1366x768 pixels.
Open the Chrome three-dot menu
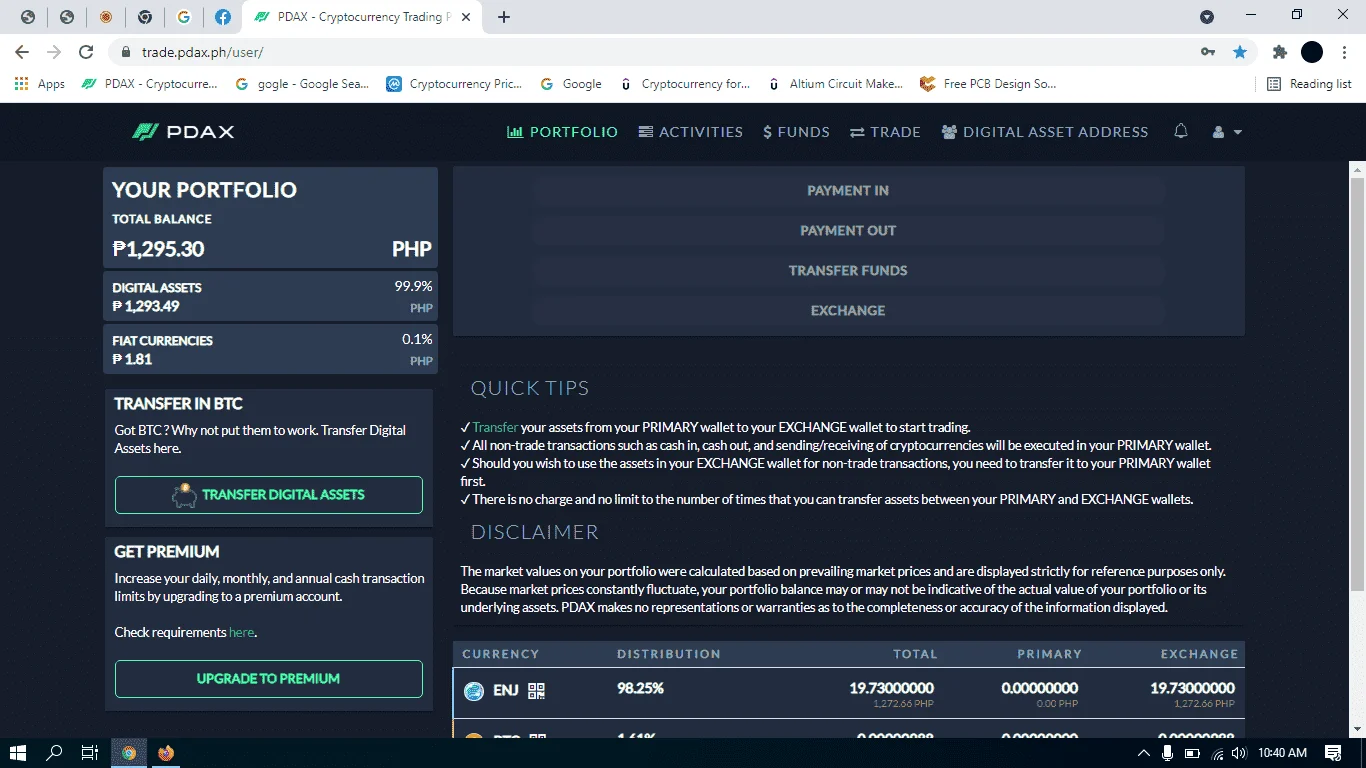[1344, 52]
